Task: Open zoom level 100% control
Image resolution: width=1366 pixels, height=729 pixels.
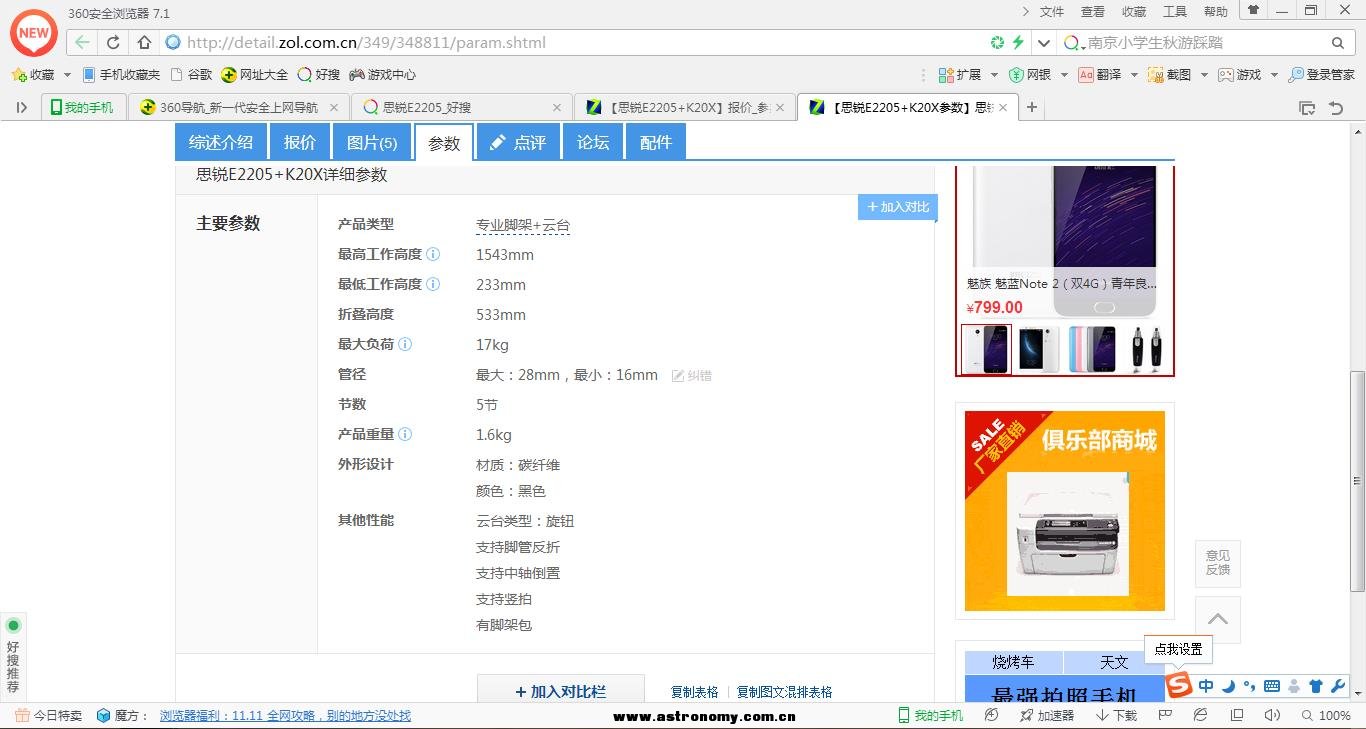Action: tap(1327, 715)
